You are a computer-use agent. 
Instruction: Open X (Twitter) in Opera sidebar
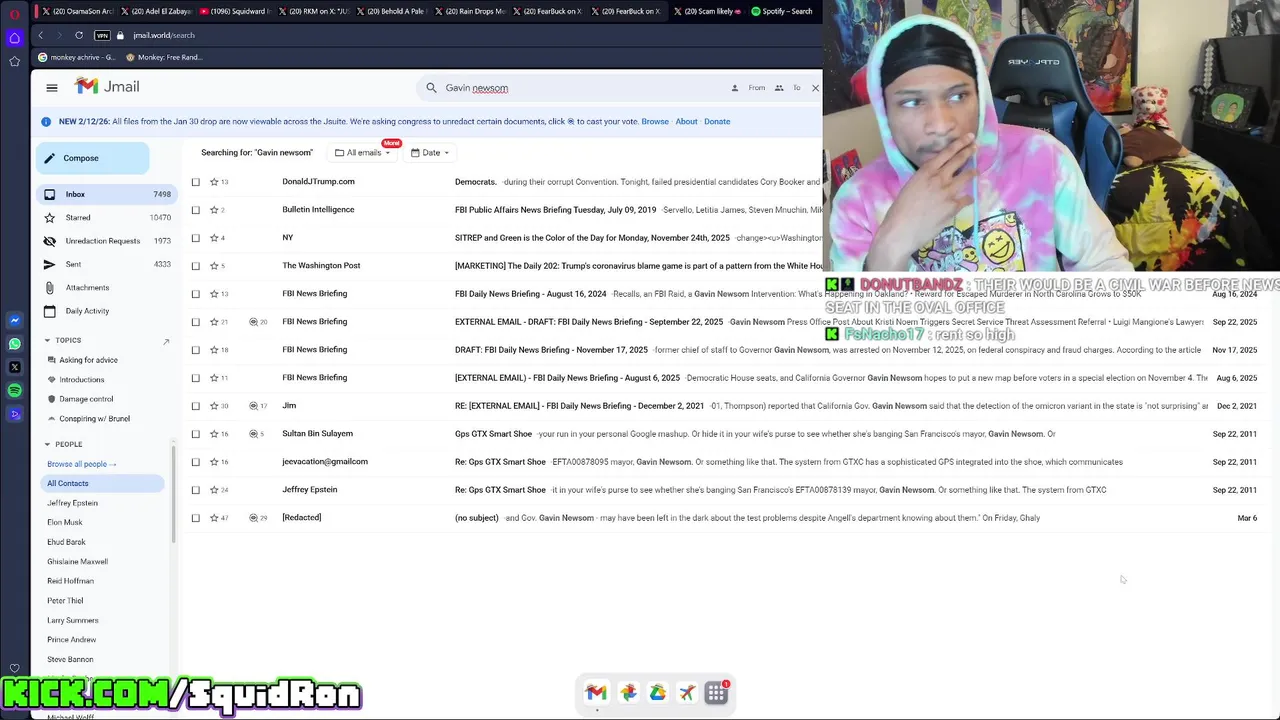pyautogui.click(x=14, y=367)
